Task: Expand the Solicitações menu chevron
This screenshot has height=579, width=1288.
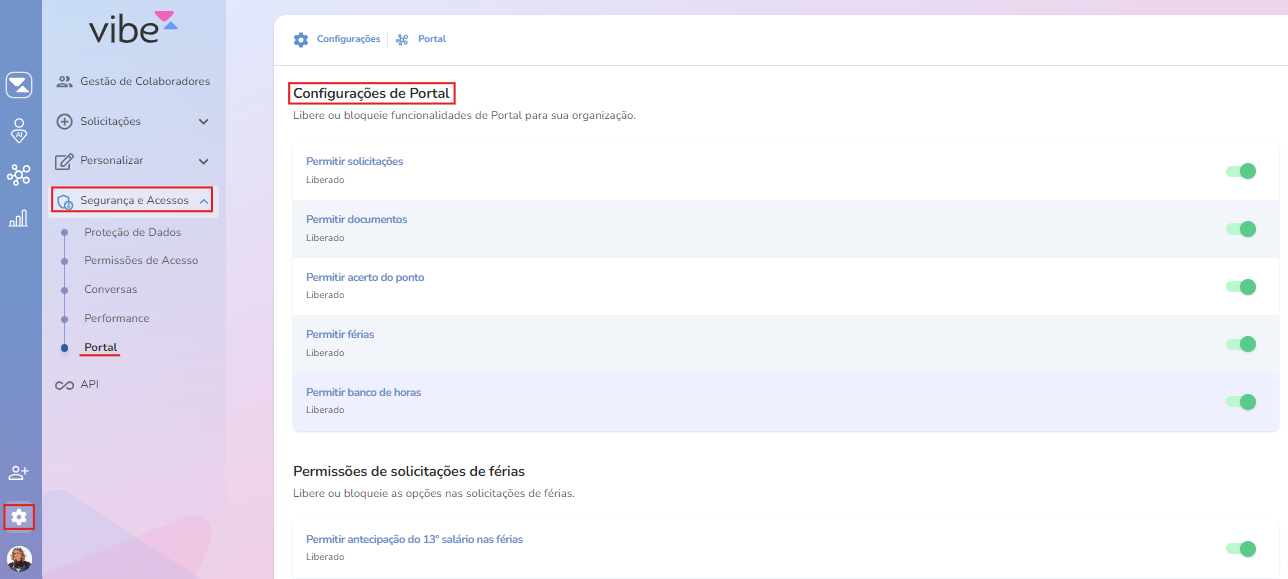Action: pos(204,122)
